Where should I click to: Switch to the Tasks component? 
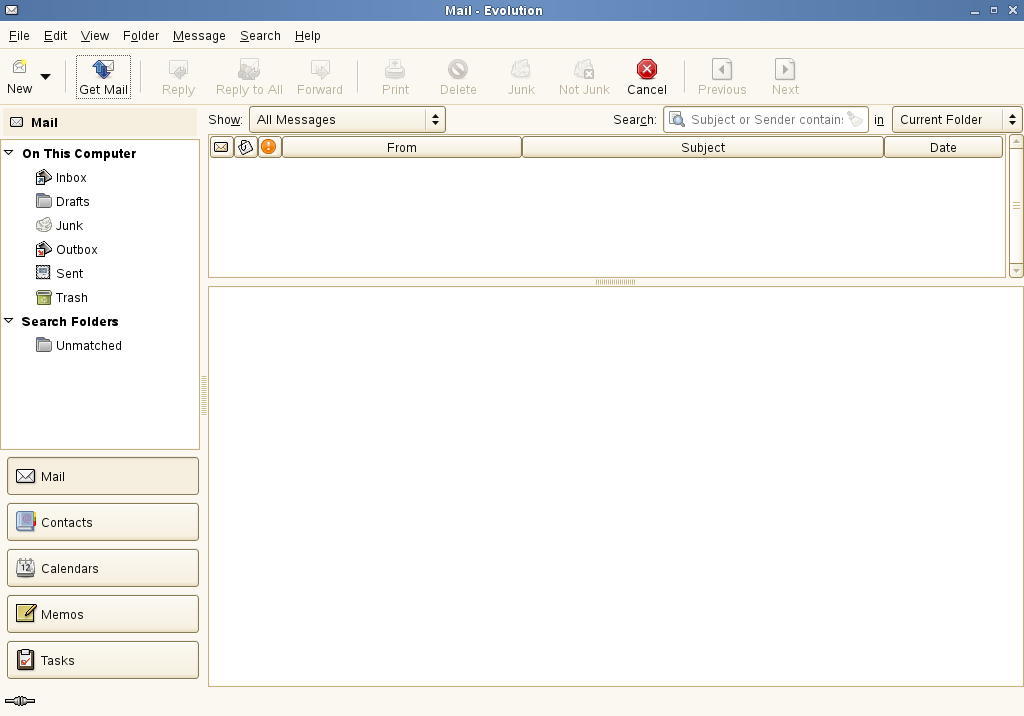pos(103,660)
